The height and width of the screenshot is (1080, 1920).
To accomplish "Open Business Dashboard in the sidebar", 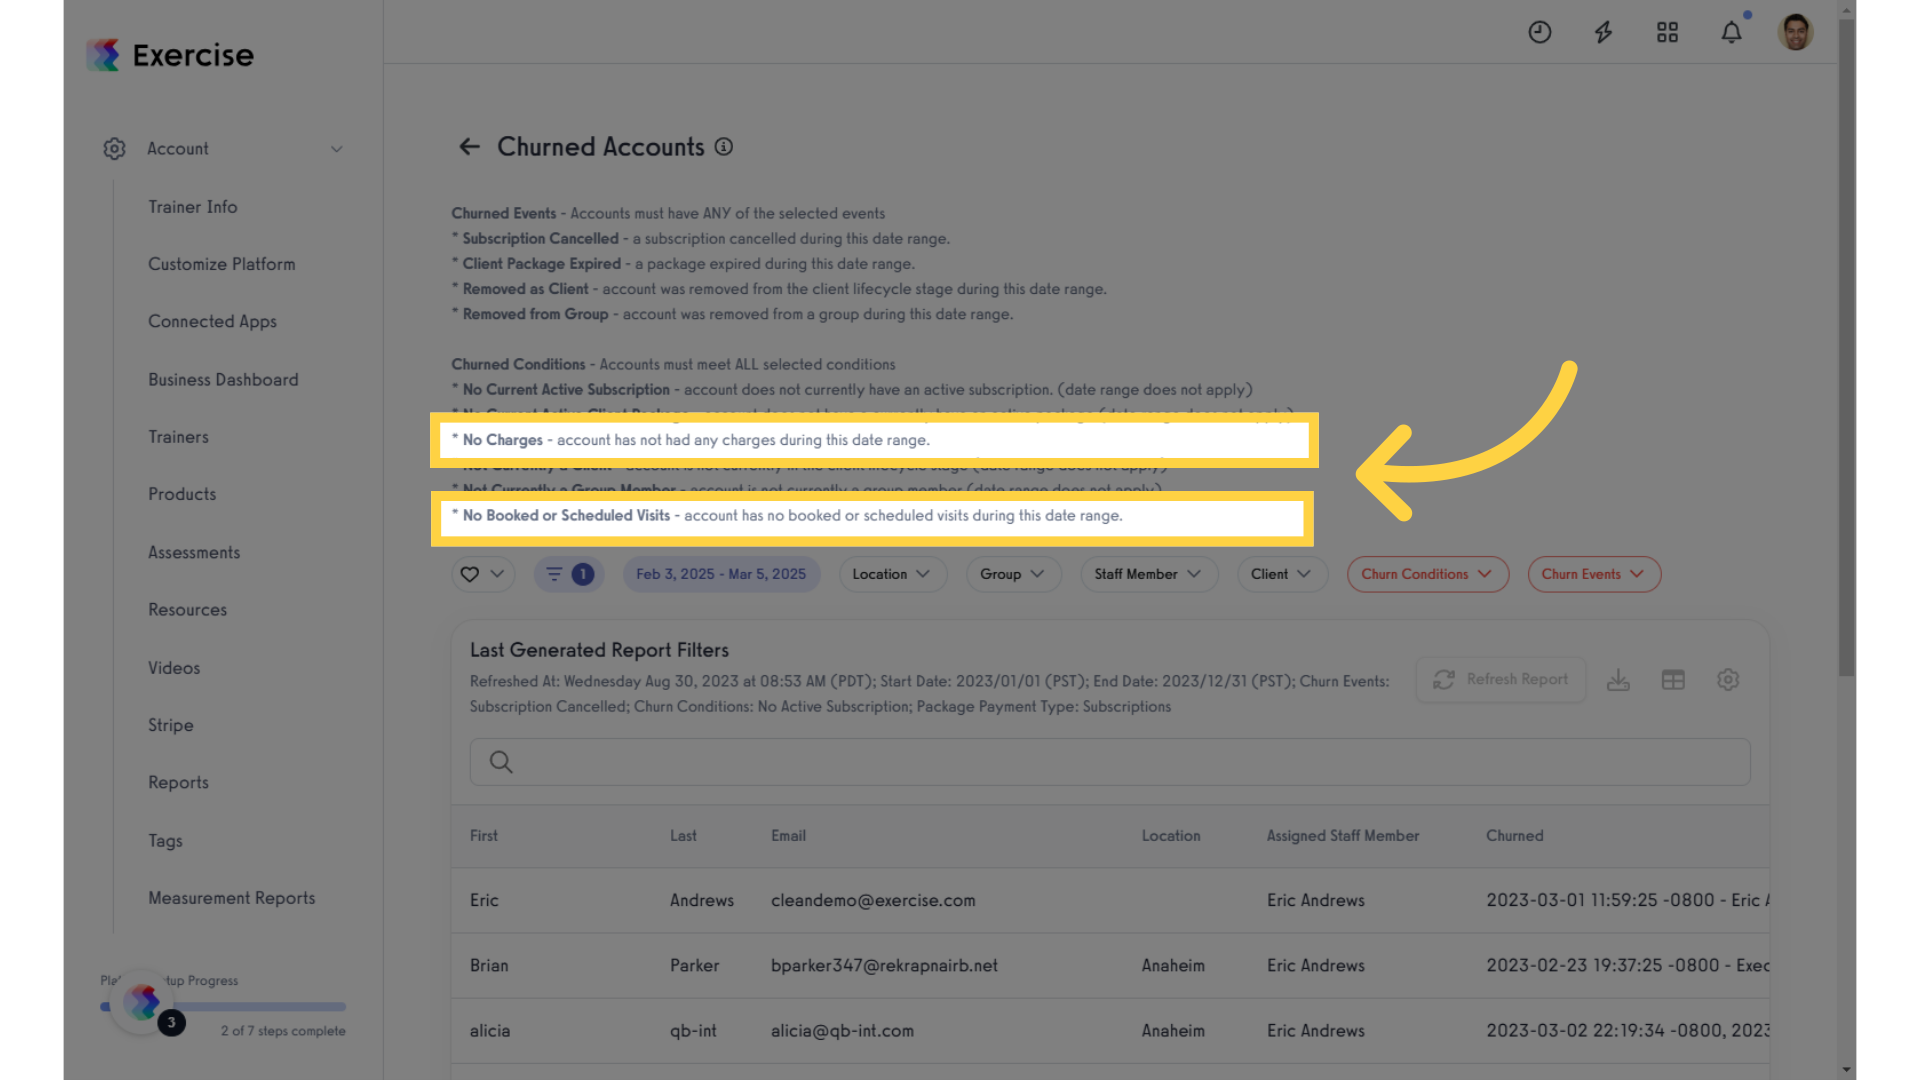I will [223, 380].
